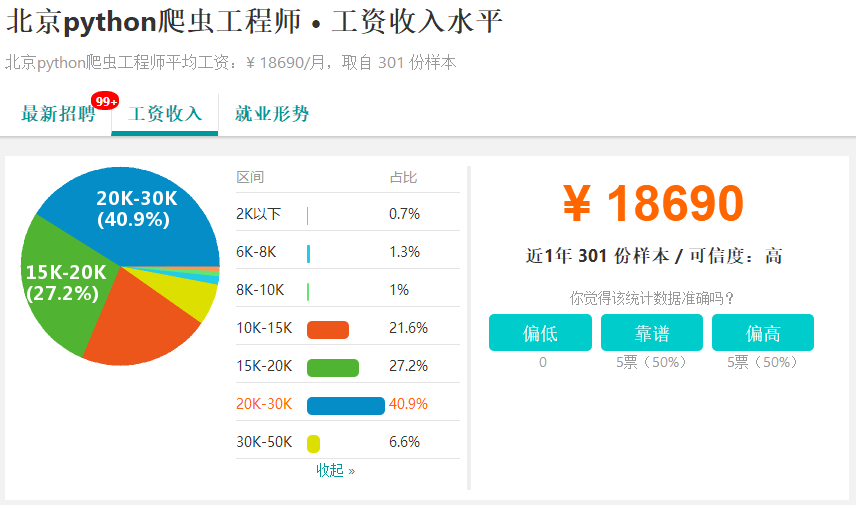856x505 pixels.
Task: Vote 偏低 on salary accuracy
Action: 540,332
